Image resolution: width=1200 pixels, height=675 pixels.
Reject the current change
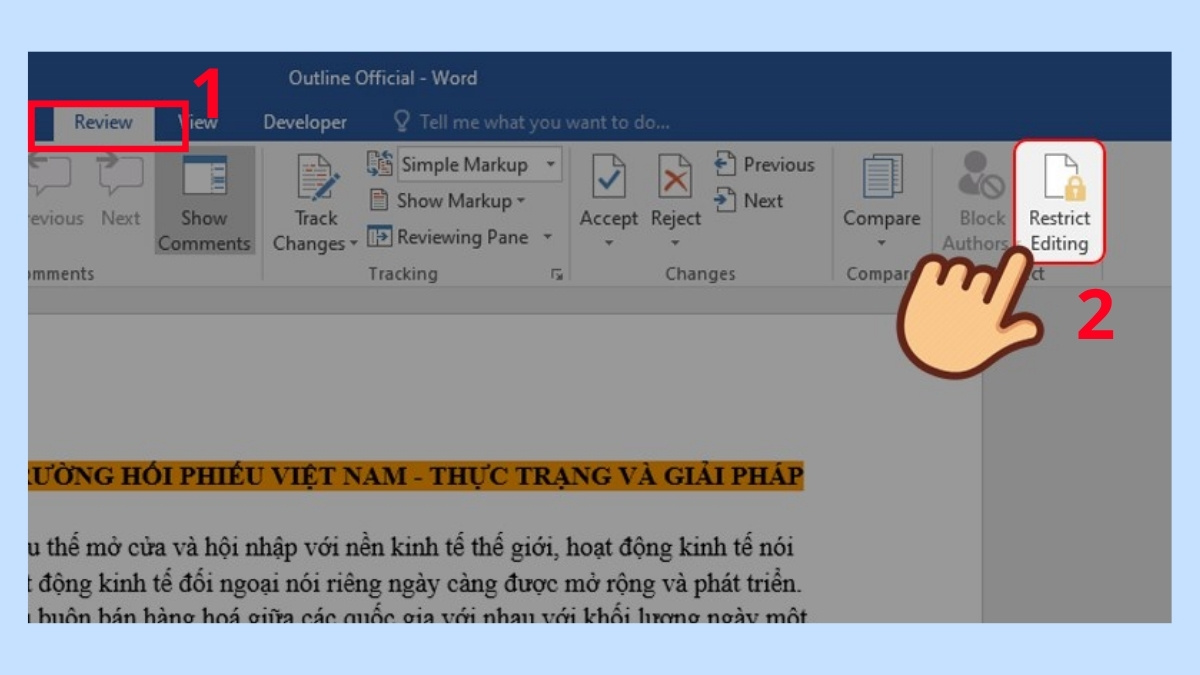(675, 190)
